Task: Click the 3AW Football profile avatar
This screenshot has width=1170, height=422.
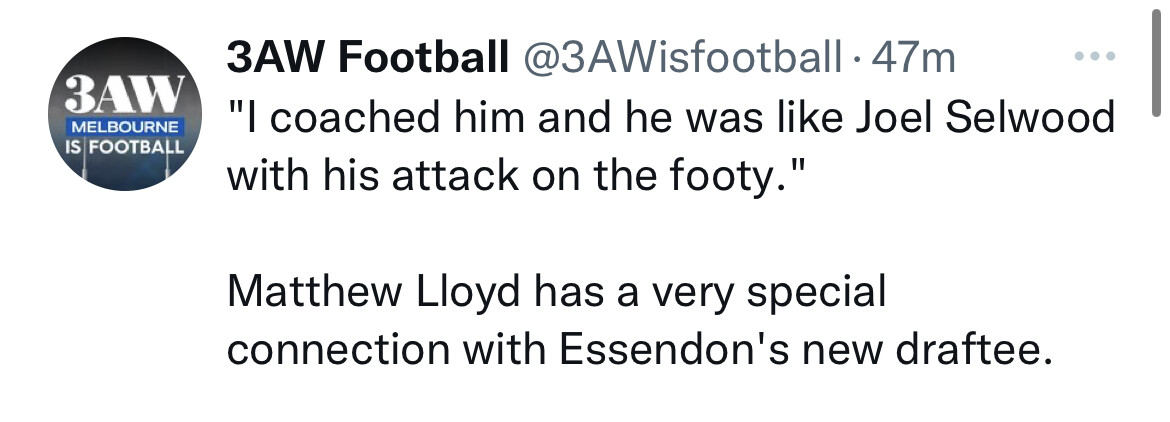Action: pos(125,114)
